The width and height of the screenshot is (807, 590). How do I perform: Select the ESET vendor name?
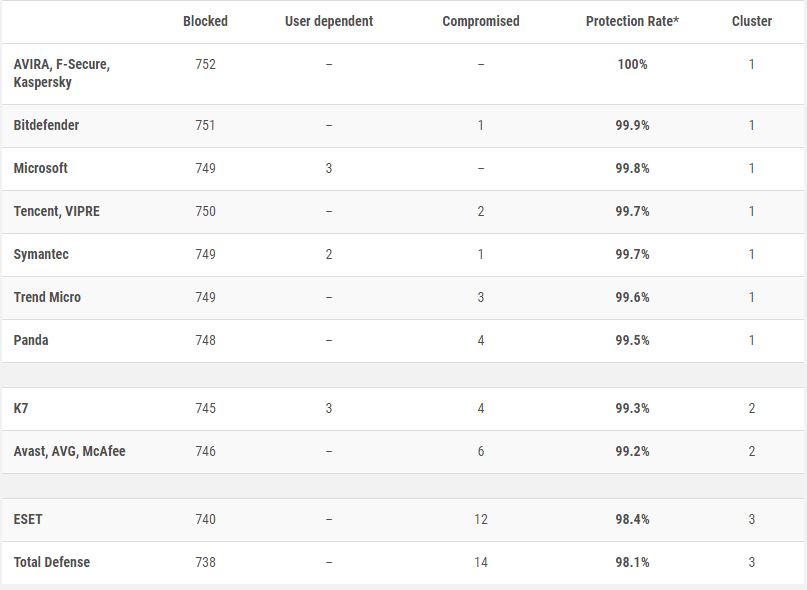coord(28,519)
